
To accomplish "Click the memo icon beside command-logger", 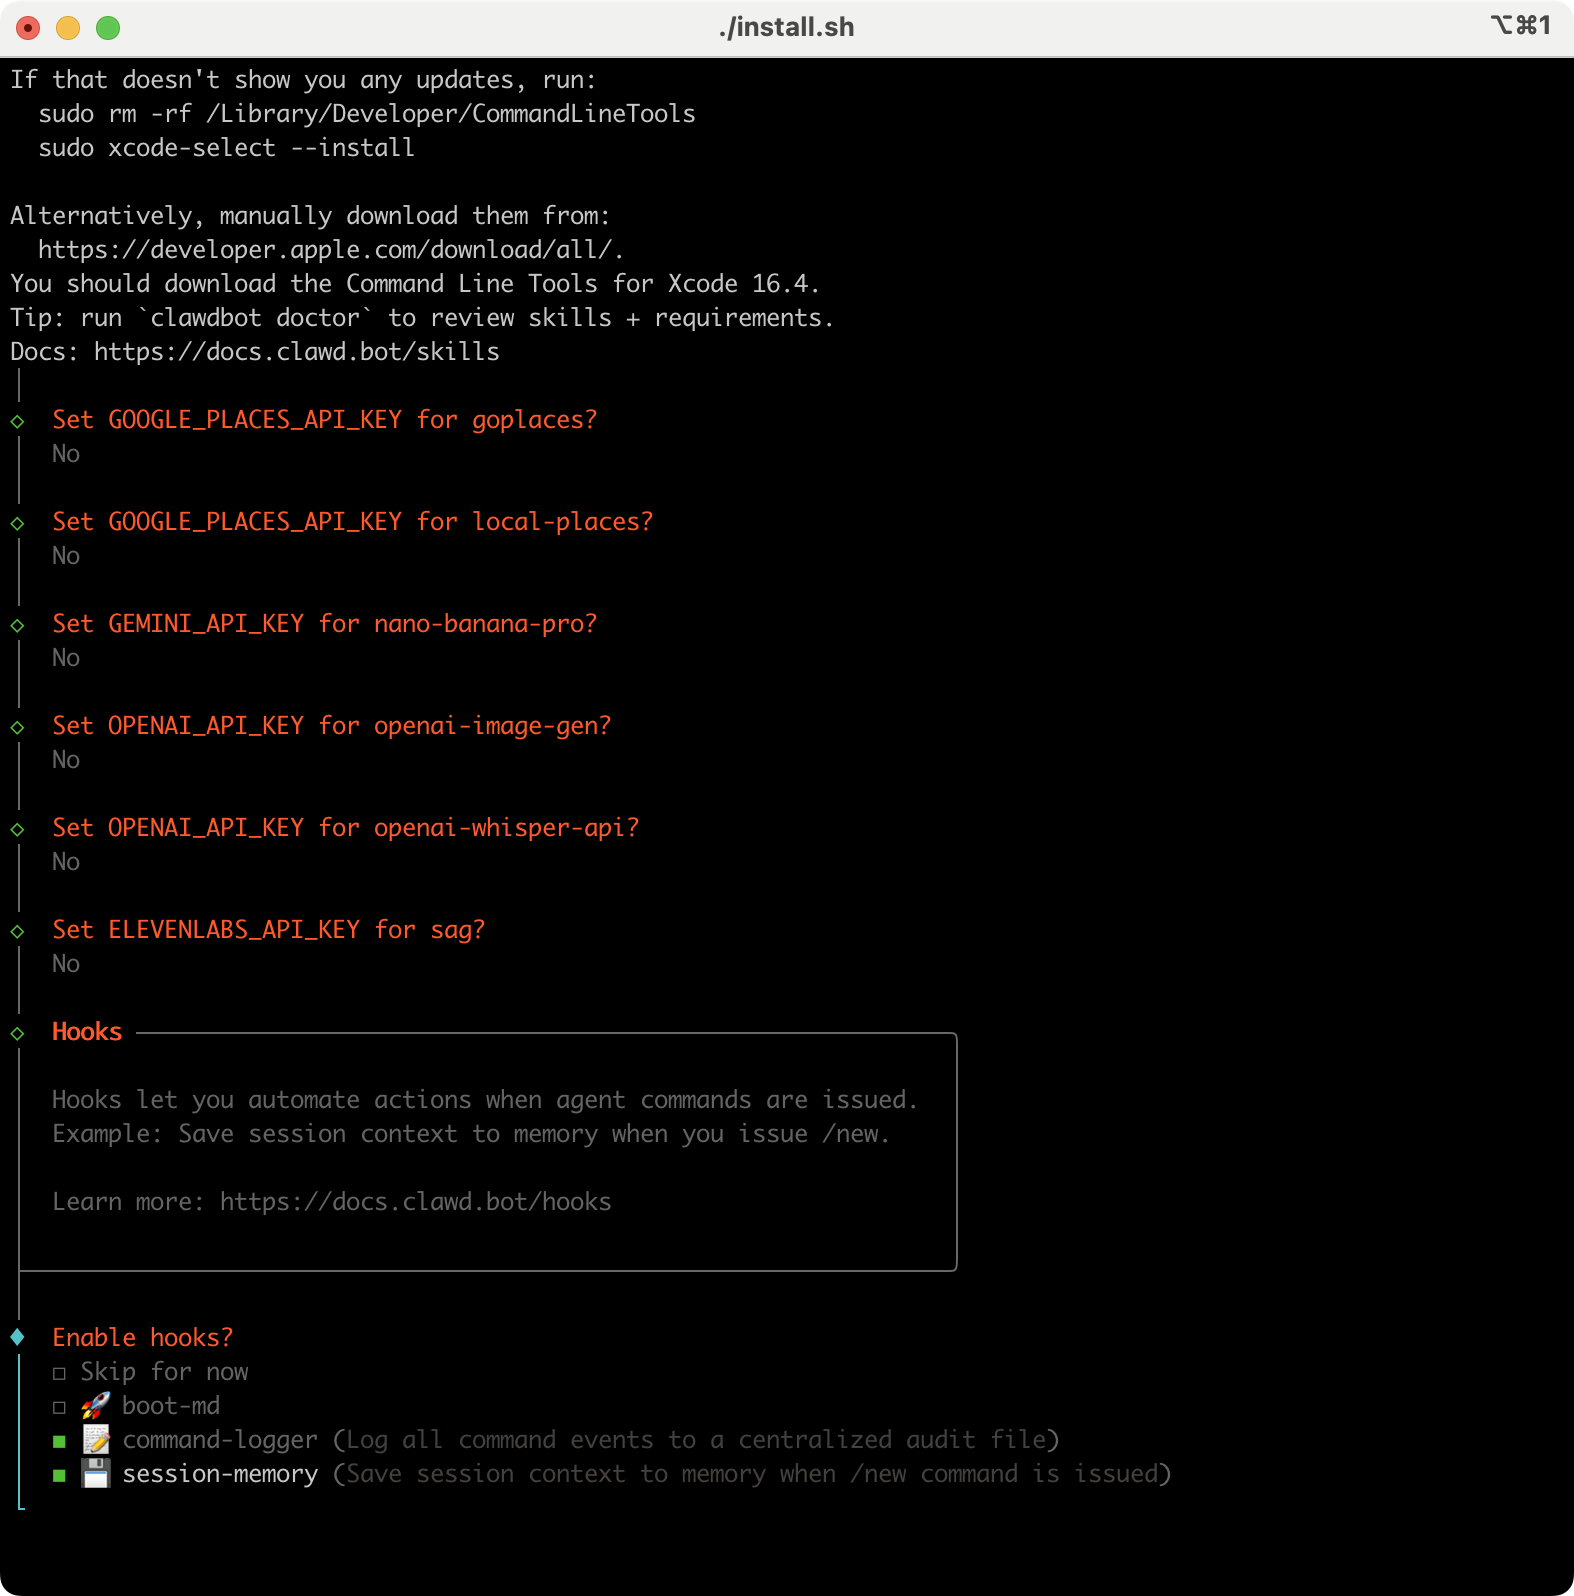I will [95, 1440].
